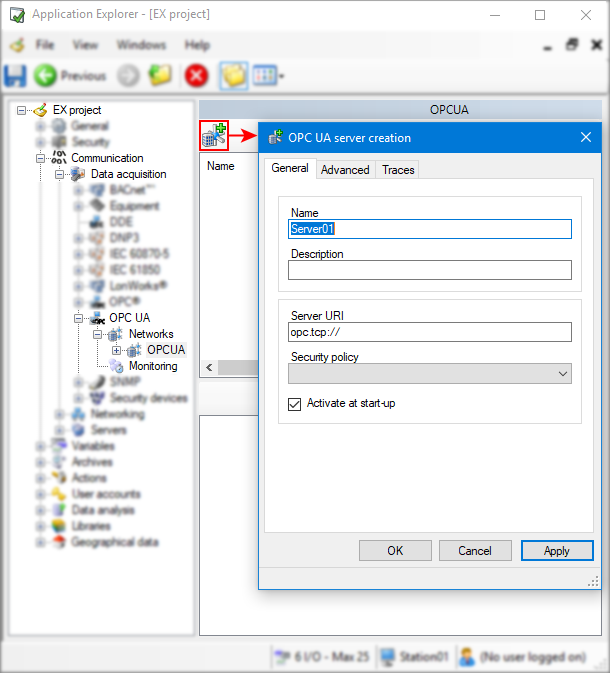
Task: Click the Server URI input field
Action: click(429, 332)
